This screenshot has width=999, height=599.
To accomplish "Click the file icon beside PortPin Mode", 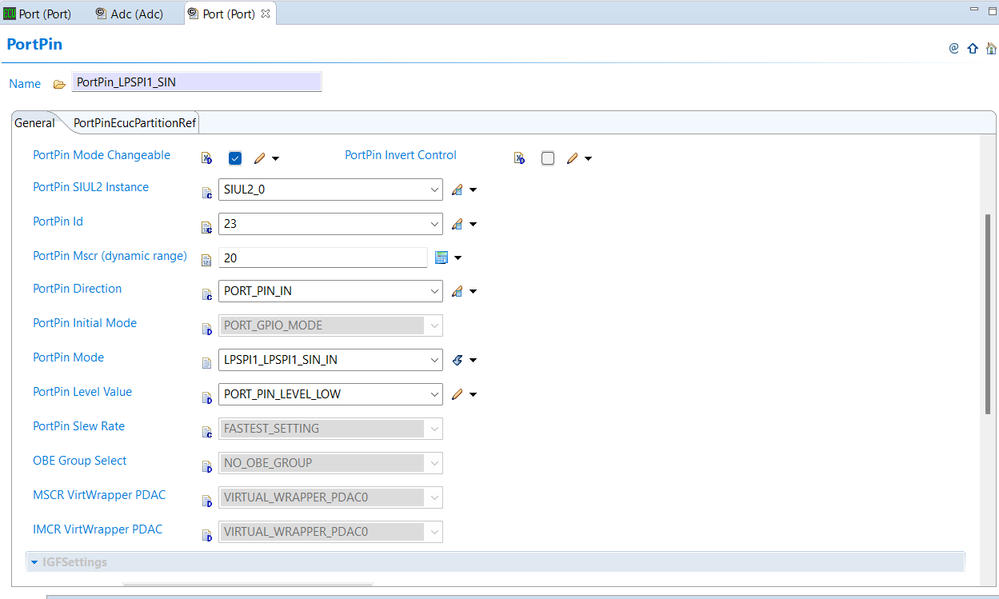I will [206, 363].
